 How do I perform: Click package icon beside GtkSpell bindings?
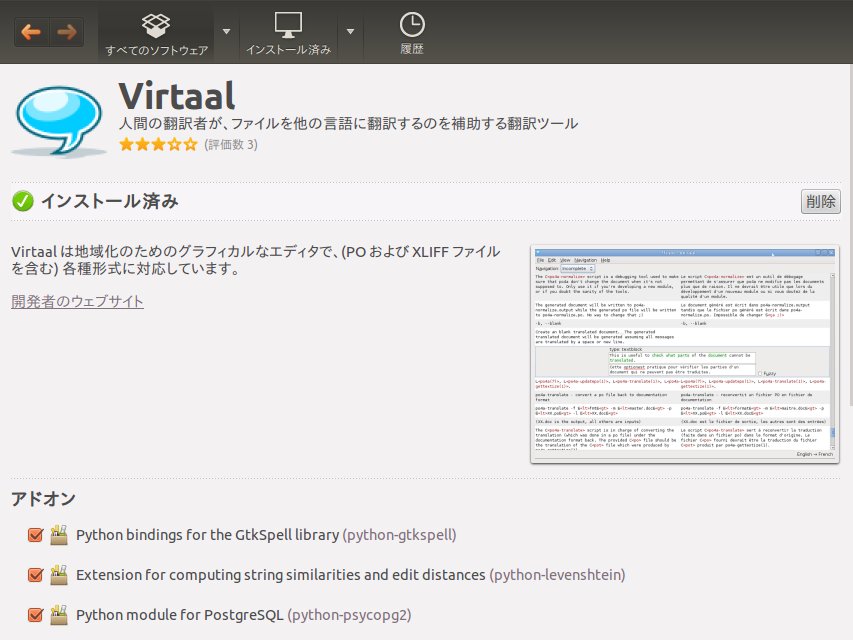(59, 535)
